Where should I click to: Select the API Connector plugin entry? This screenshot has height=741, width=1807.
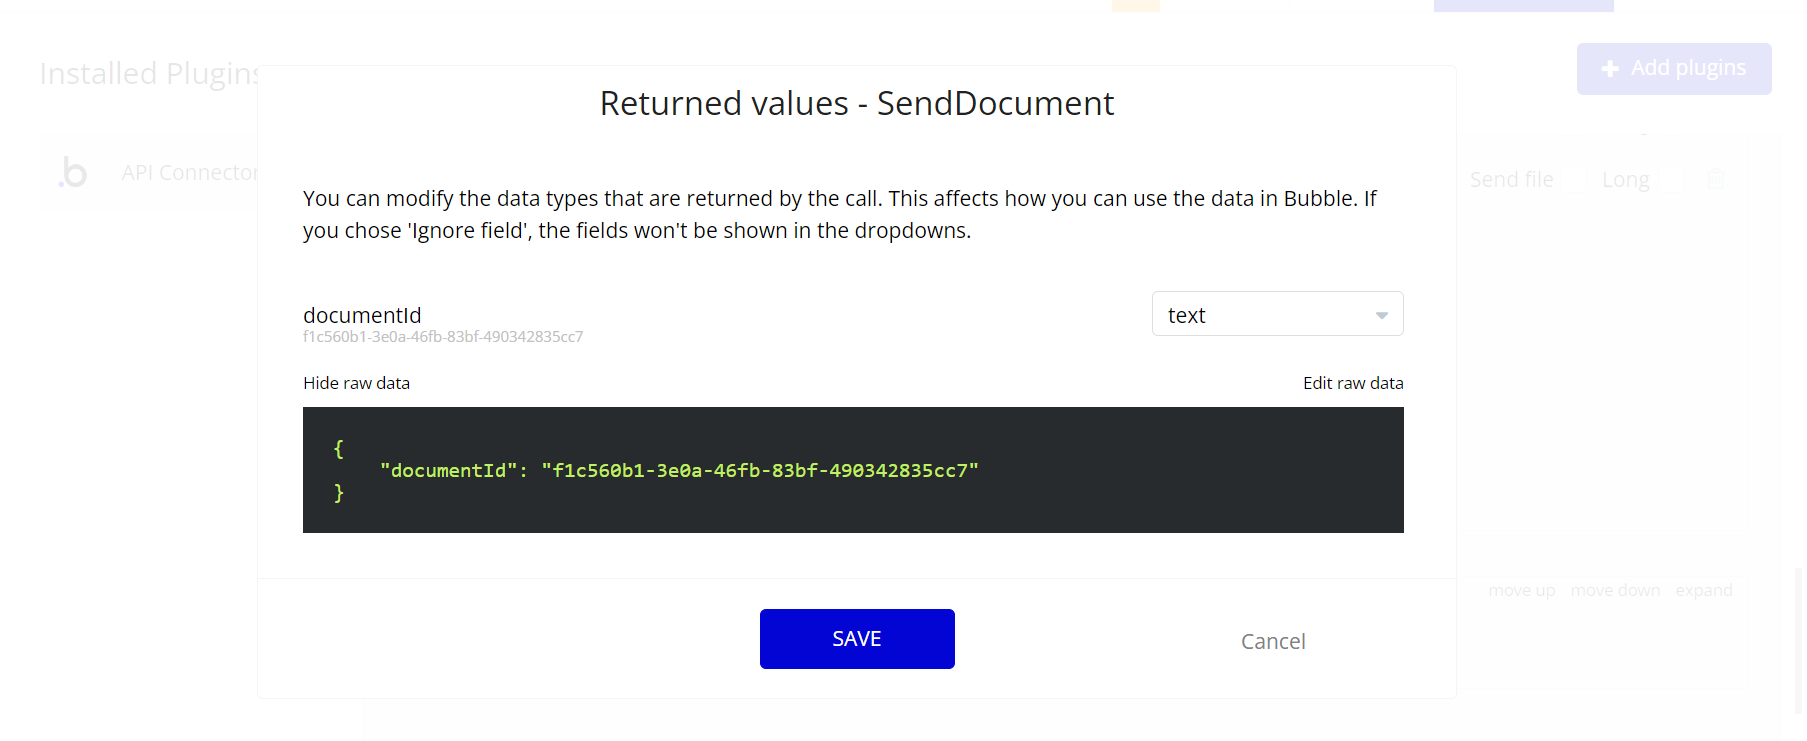click(x=190, y=172)
